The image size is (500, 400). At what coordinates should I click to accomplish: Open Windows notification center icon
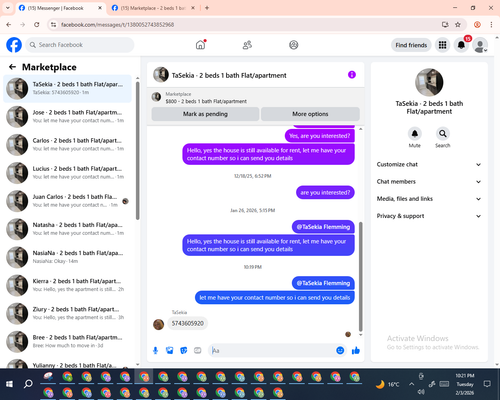tap(487, 384)
